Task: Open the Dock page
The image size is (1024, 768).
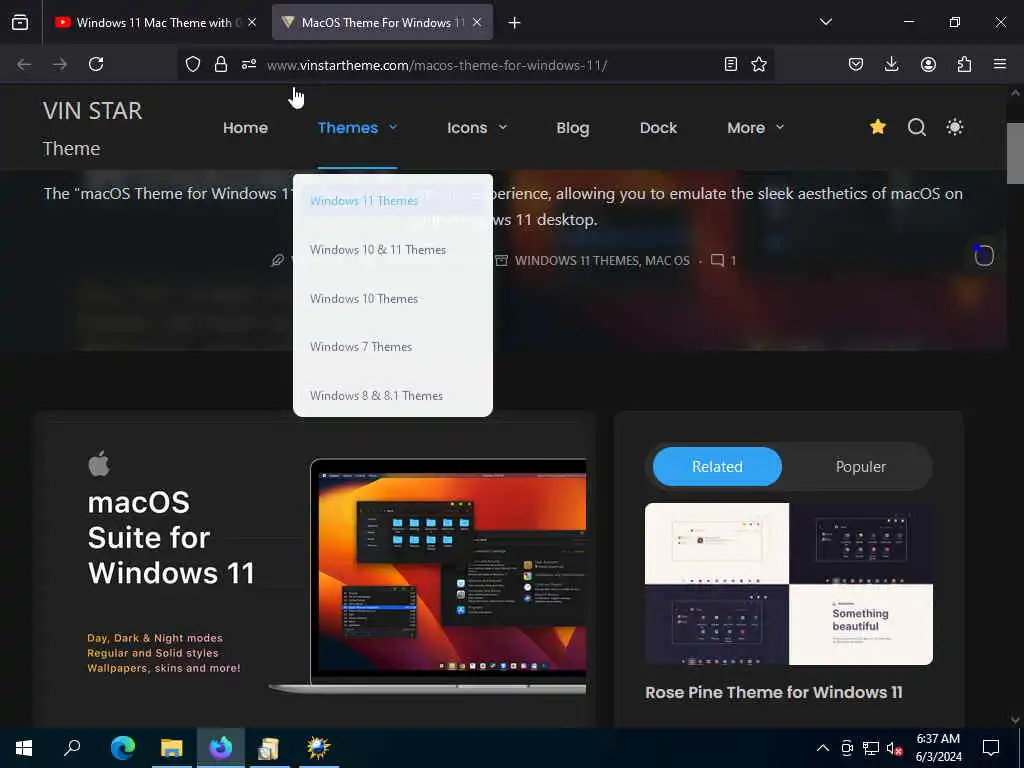Action: [658, 127]
